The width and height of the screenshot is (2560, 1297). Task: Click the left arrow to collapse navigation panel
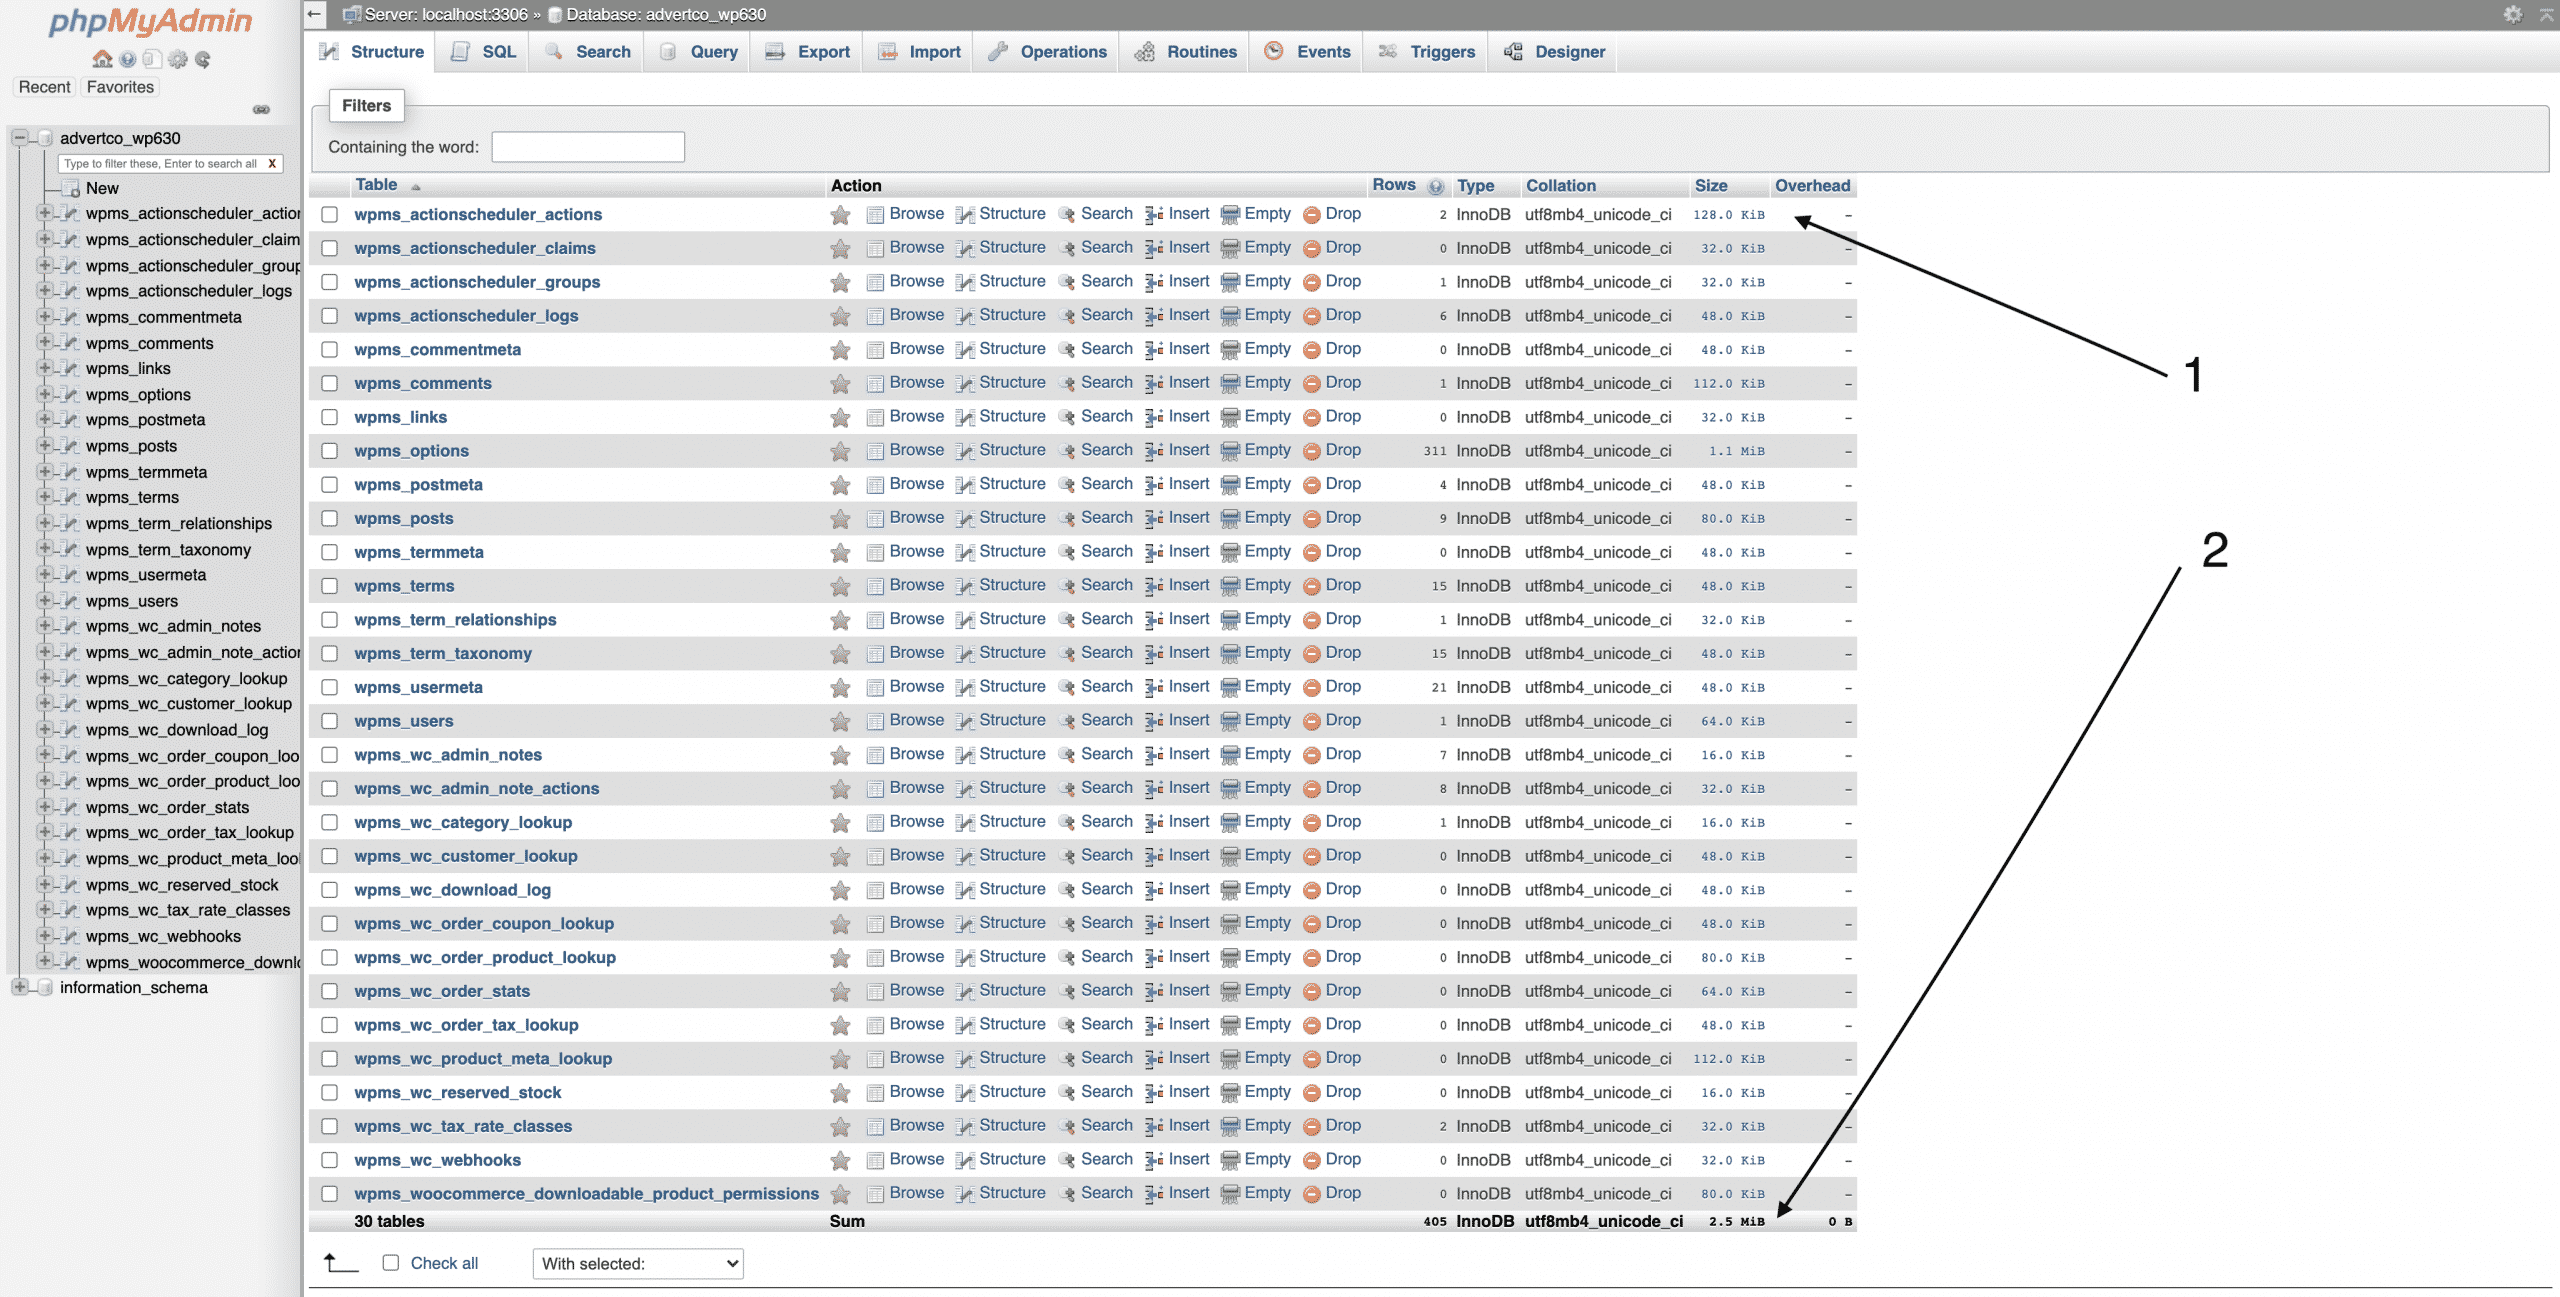tap(315, 14)
